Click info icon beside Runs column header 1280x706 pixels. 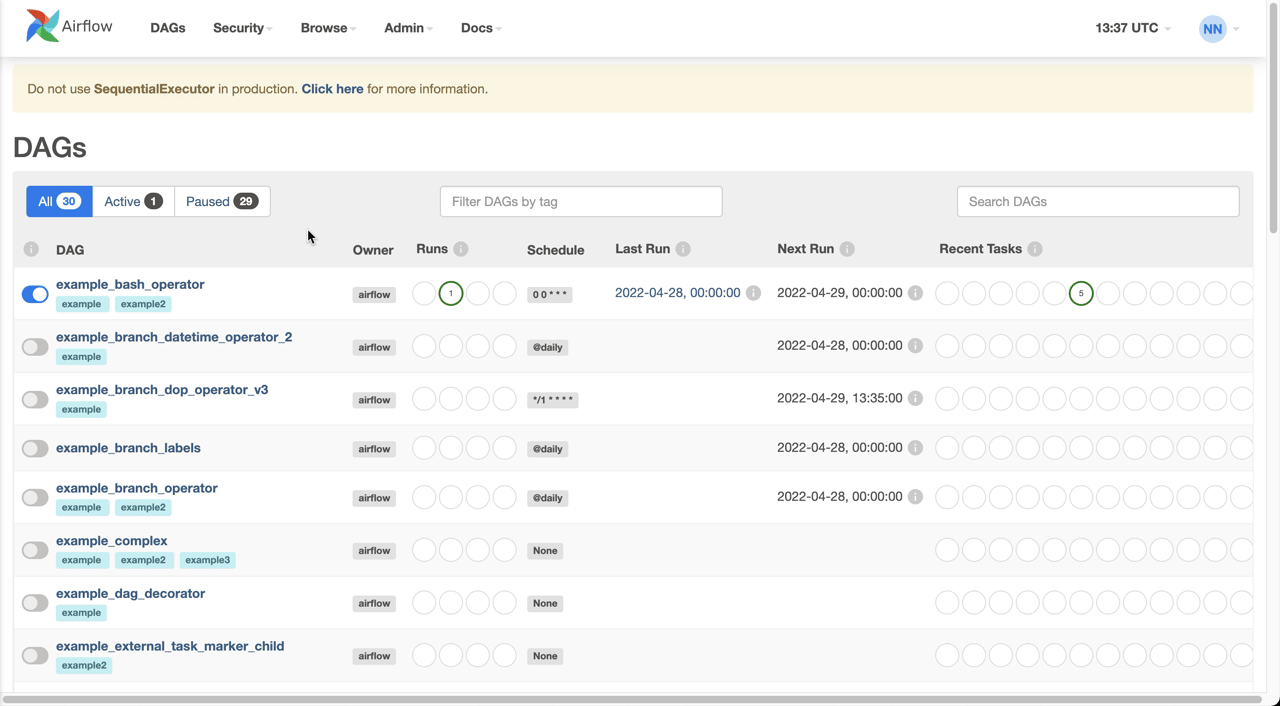pyautogui.click(x=461, y=249)
